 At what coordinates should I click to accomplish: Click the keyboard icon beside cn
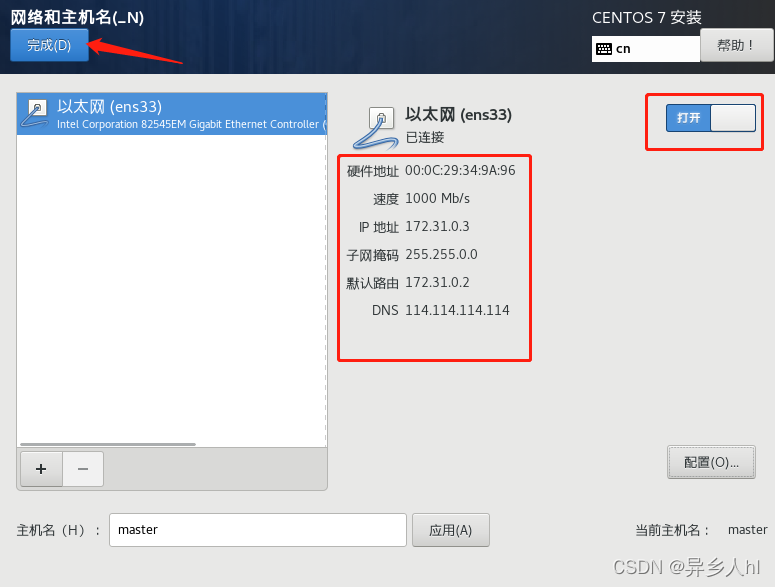coord(603,49)
